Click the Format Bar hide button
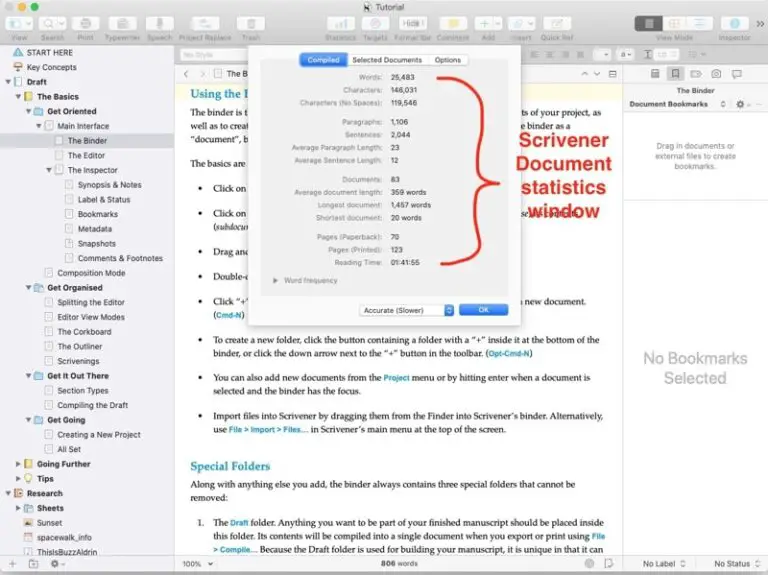The width and height of the screenshot is (768, 575). point(412,24)
